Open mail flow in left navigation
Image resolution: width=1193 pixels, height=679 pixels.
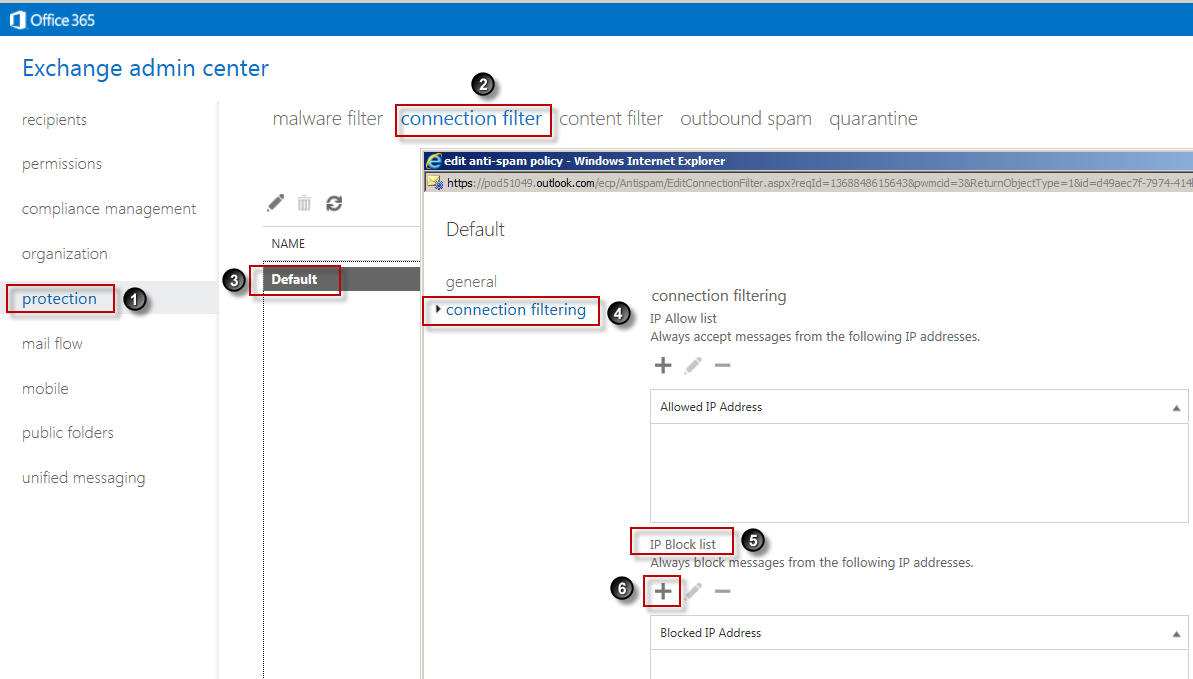click(x=52, y=343)
